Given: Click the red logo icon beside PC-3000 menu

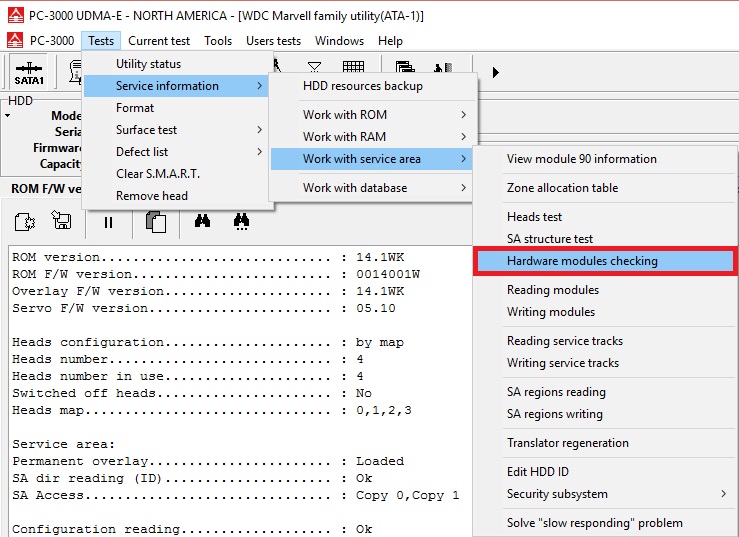Looking at the screenshot, I should point(15,40).
